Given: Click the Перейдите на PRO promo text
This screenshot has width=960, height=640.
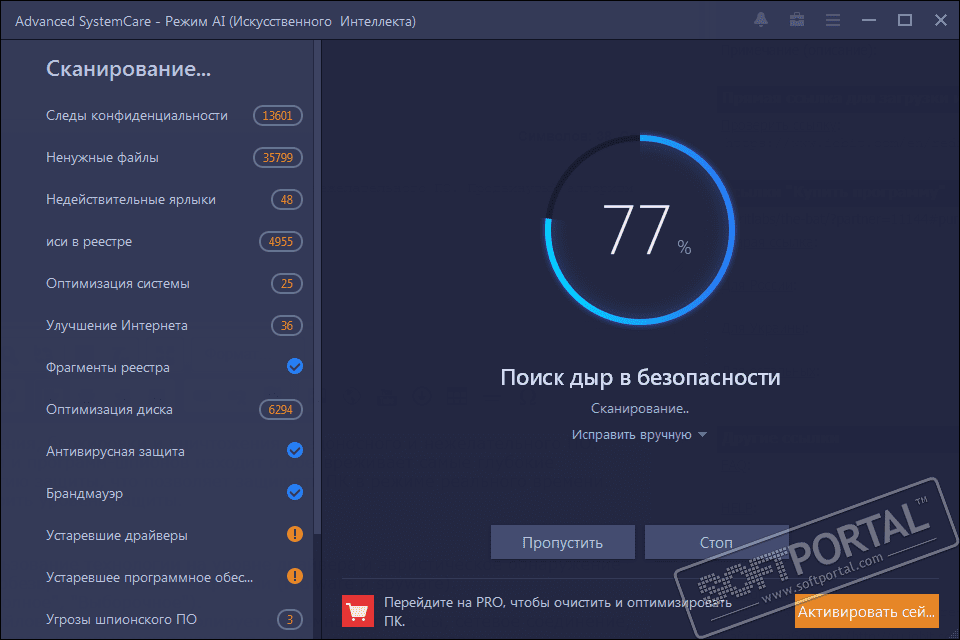Looking at the screenshot, I should [x=557, y=611].
